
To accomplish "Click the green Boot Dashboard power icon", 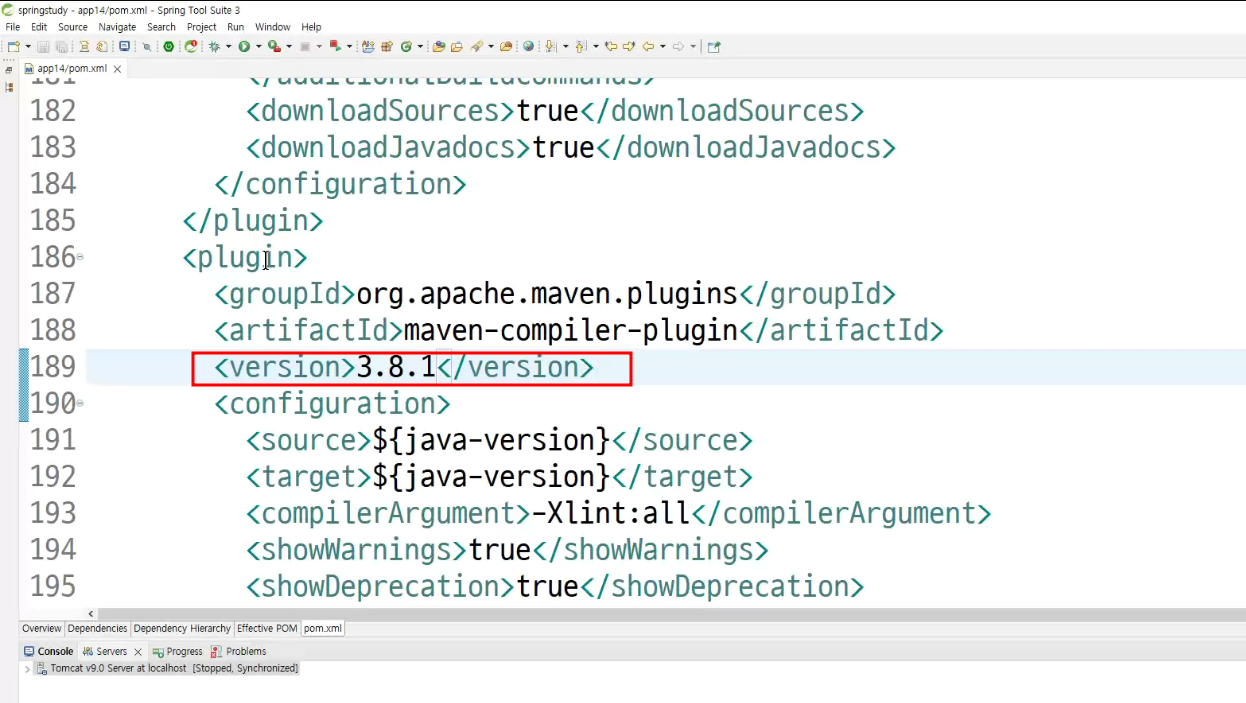I will point(168,46).
